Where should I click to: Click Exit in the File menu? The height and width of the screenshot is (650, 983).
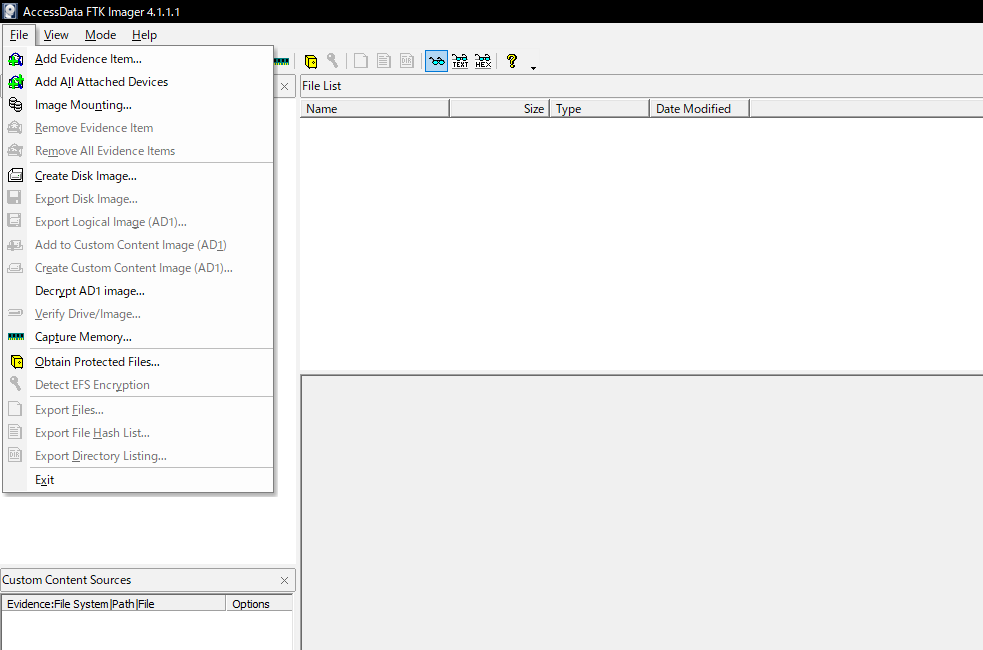coord(139,480)
